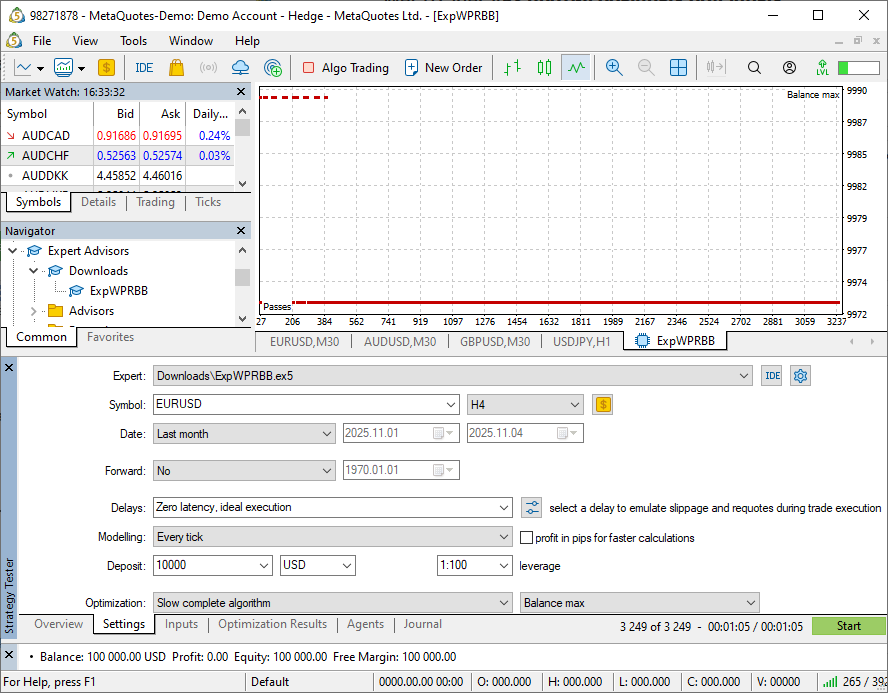Open the EURUSD,M30 chart tab

click(x=305, y=341)
